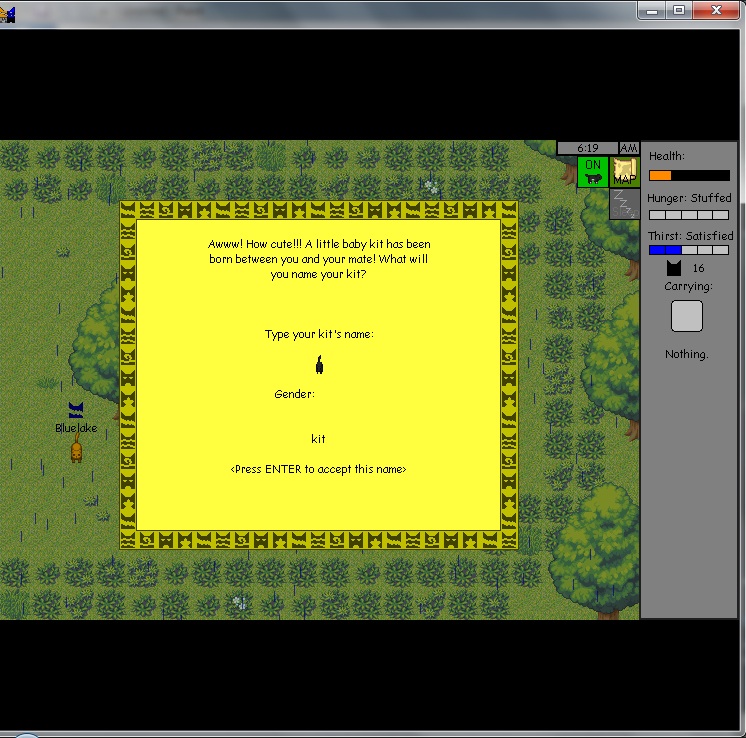746x738 pixels.
Task: Open the MAP scroll icon
Action: click(x=624, y=171)
